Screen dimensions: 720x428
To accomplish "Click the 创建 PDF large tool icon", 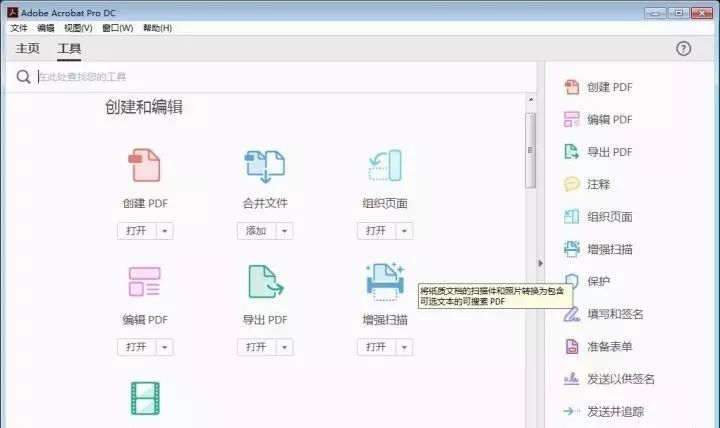I will (x=145, y=165).
